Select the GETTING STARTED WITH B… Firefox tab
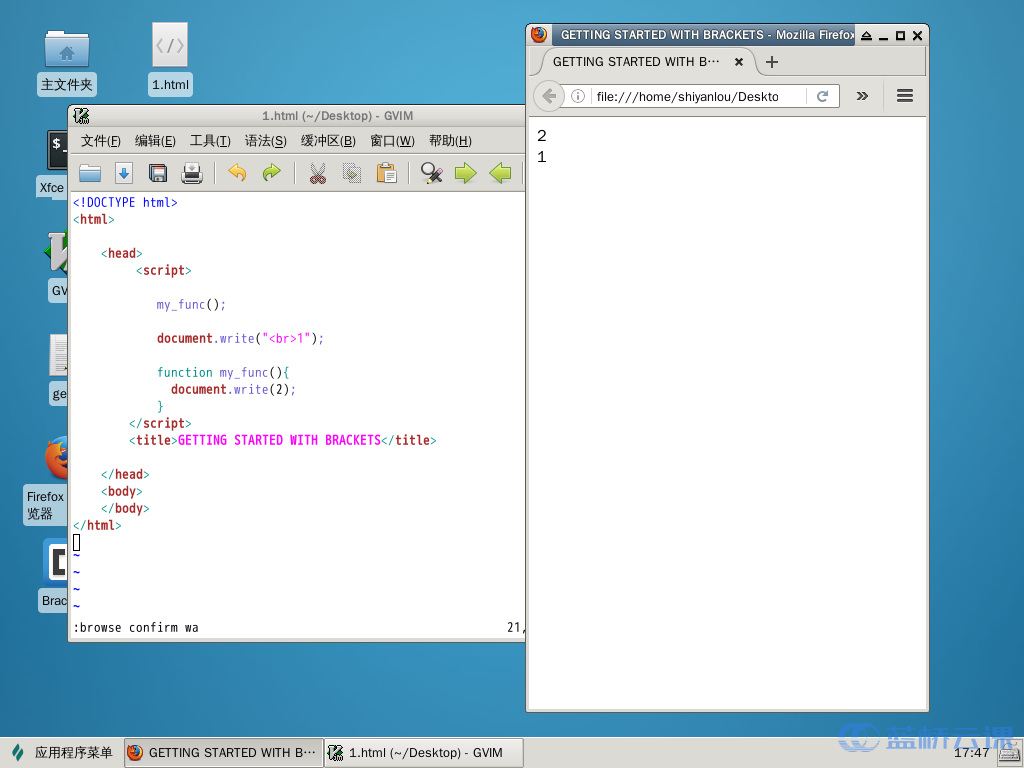This screenshot has width=1024, height=768. point(636,62)
